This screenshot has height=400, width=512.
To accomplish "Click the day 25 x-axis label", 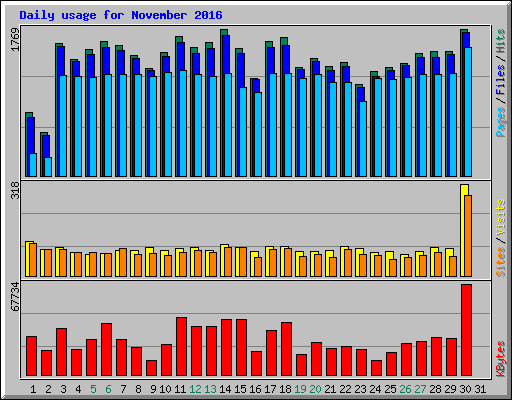I will pyautogui.click(x=390, y=389).
